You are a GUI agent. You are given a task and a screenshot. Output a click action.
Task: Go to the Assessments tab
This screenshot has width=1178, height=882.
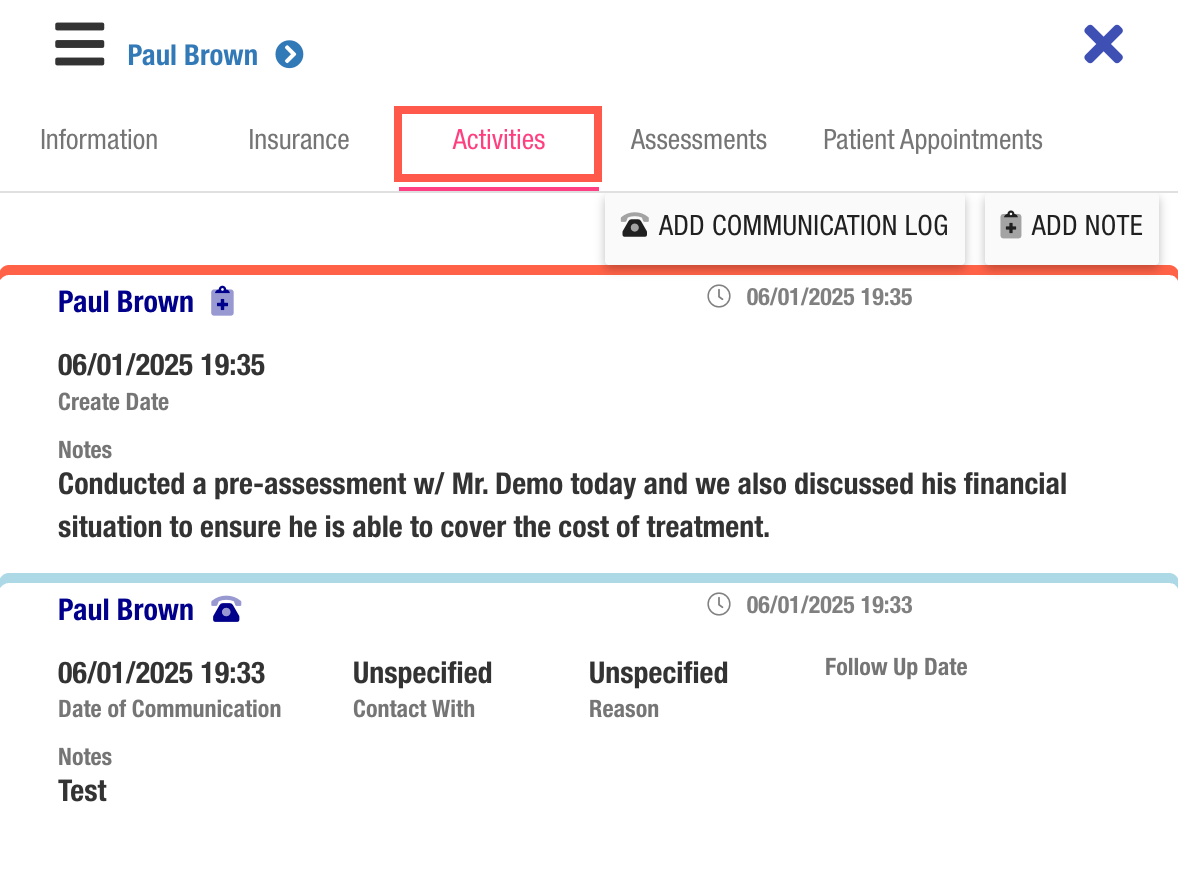point(698,140)
